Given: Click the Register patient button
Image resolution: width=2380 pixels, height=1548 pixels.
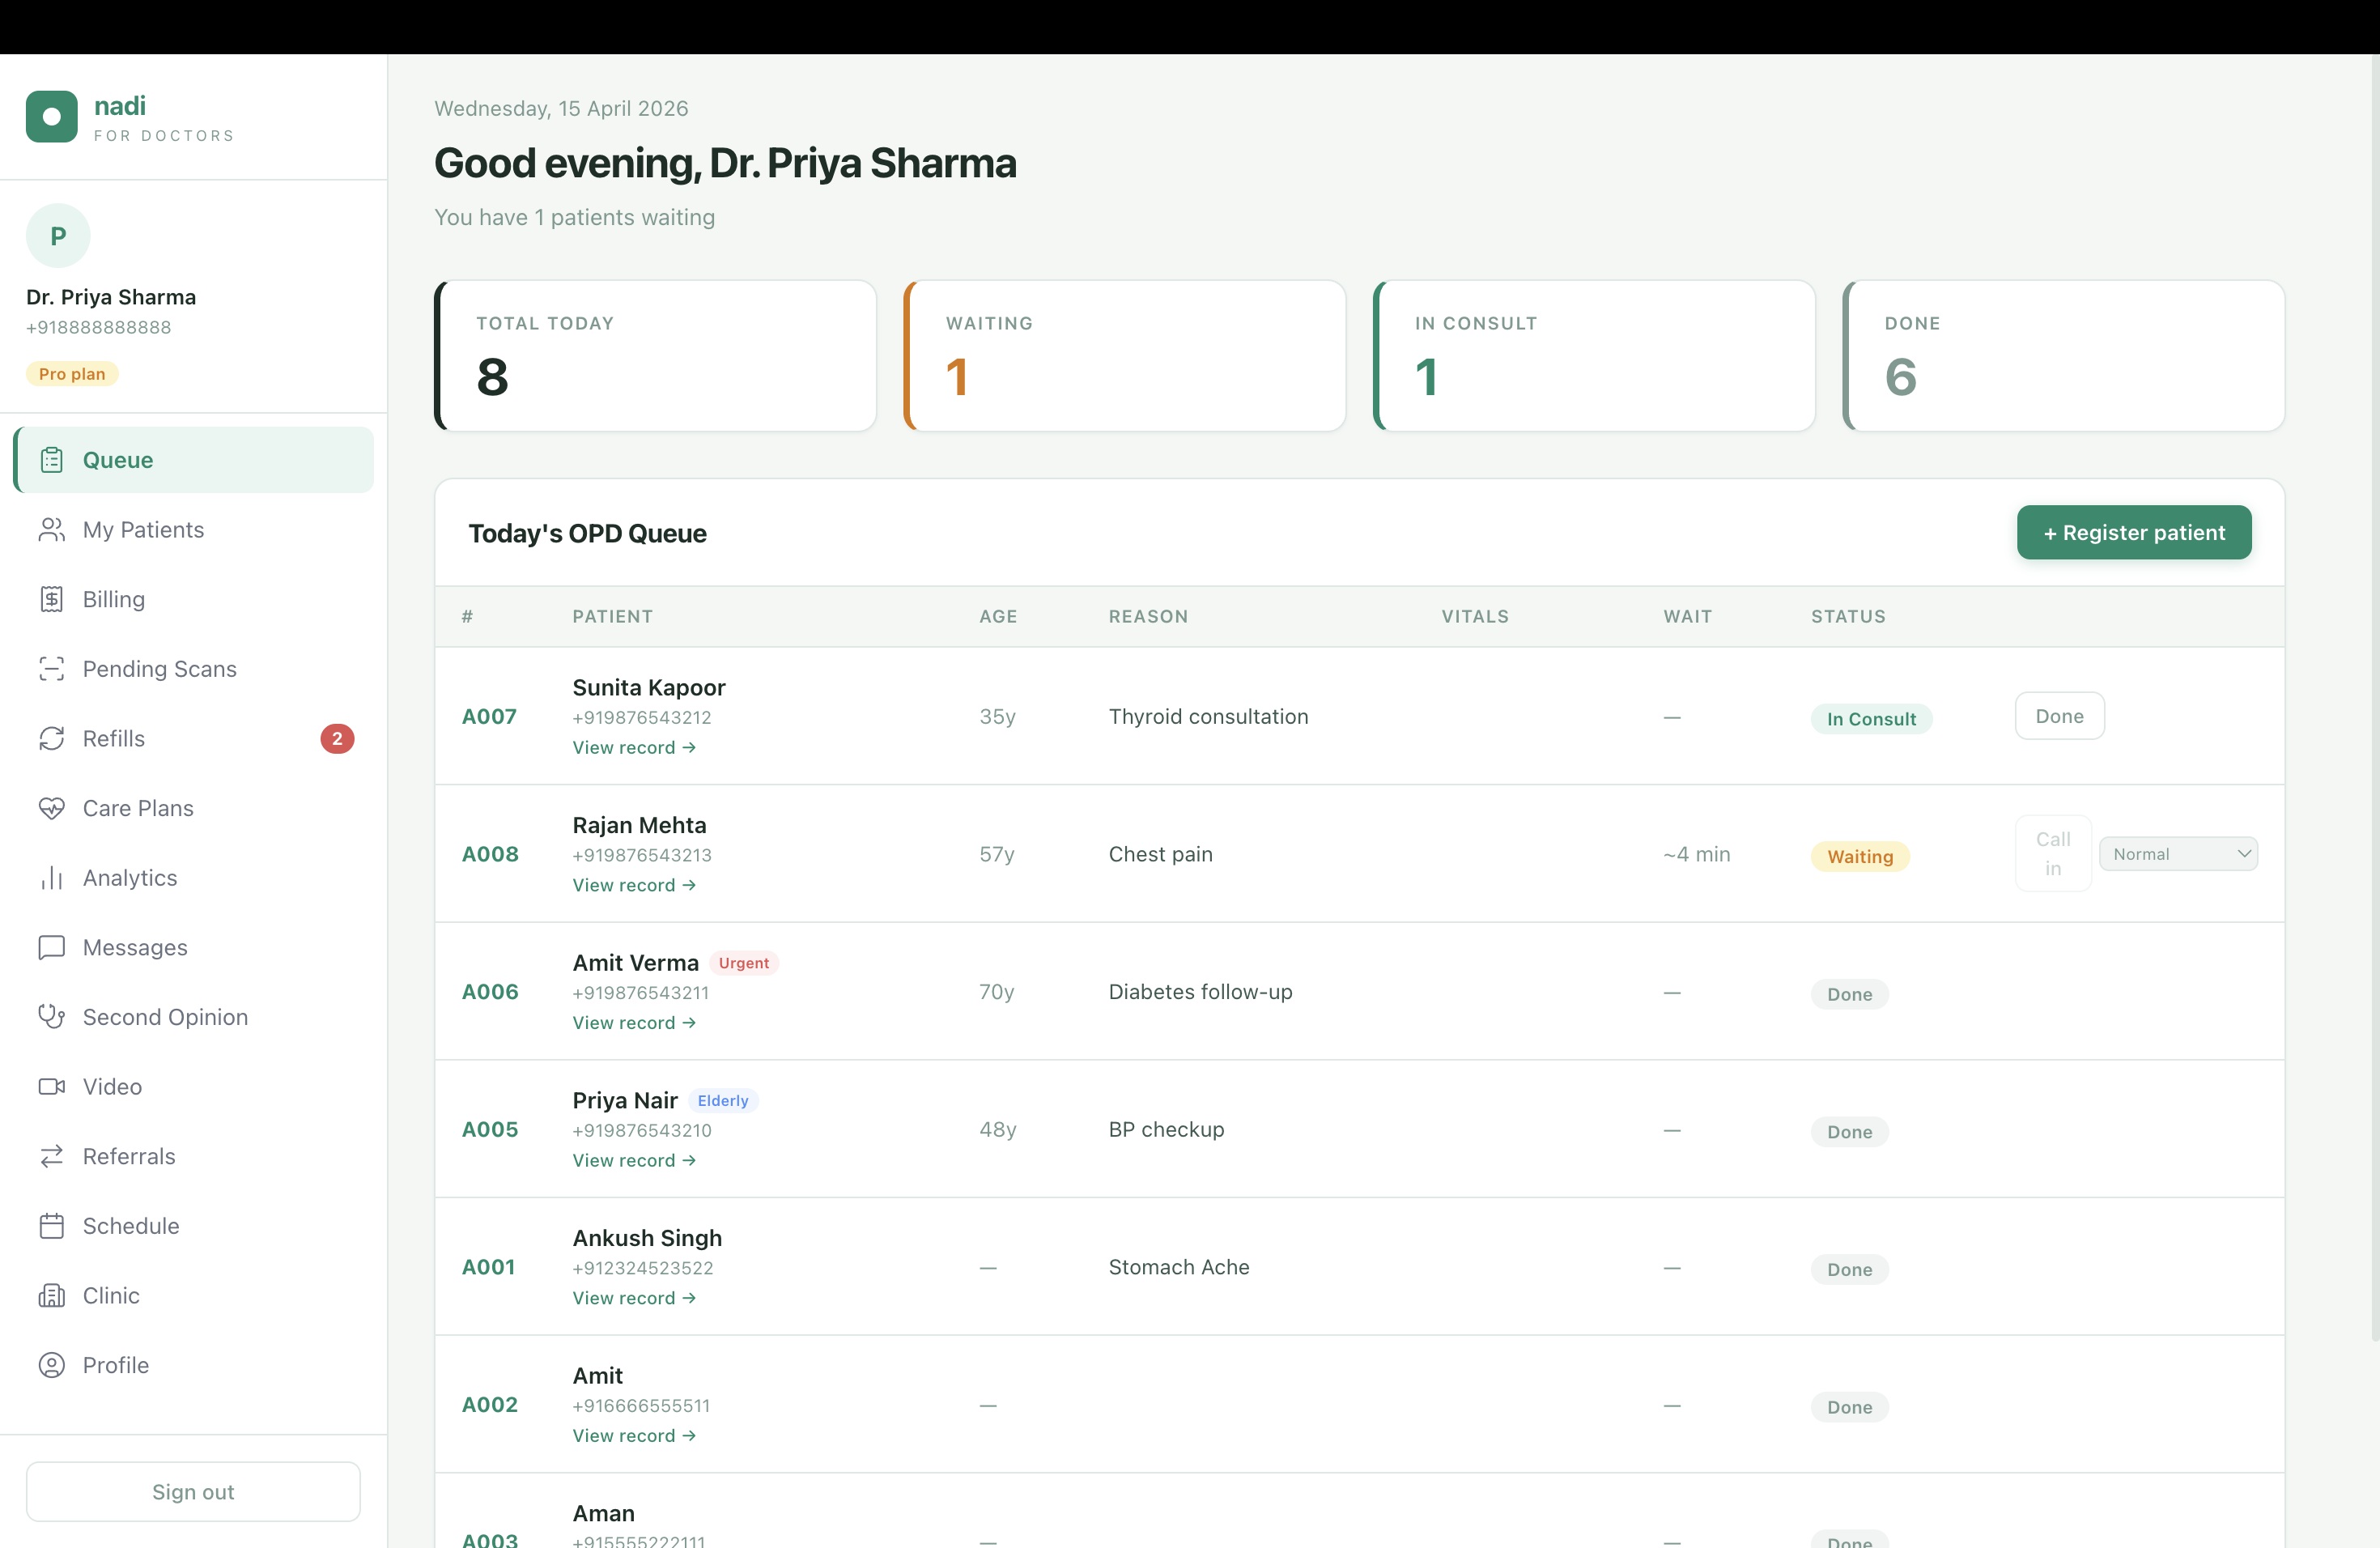Looking at the screenshot, I should [x=2134, y=533].
